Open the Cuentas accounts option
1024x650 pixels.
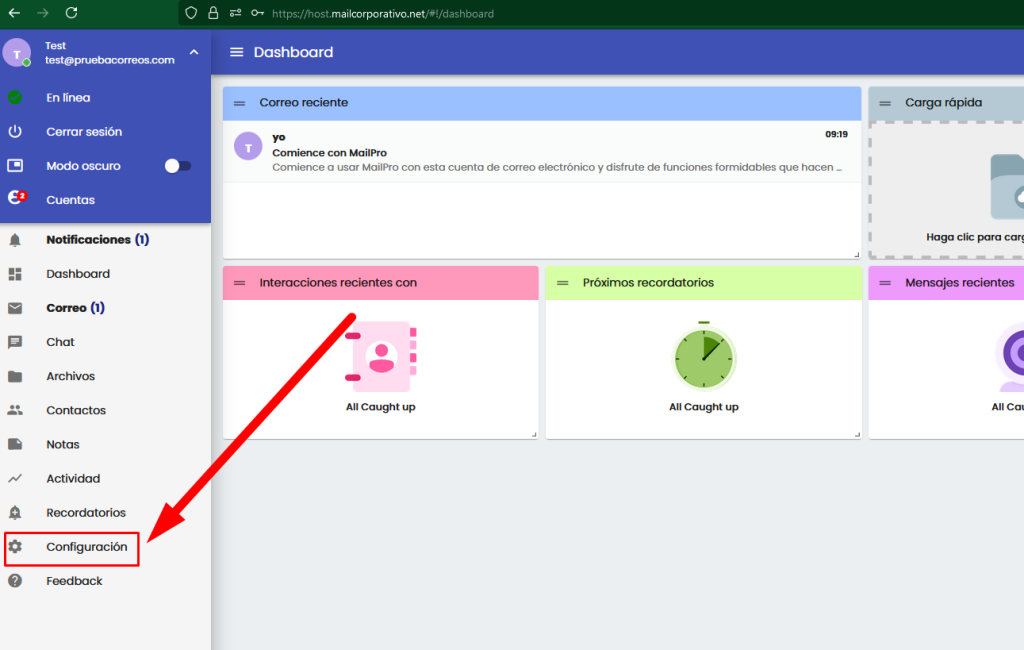[x=70, y=200]
